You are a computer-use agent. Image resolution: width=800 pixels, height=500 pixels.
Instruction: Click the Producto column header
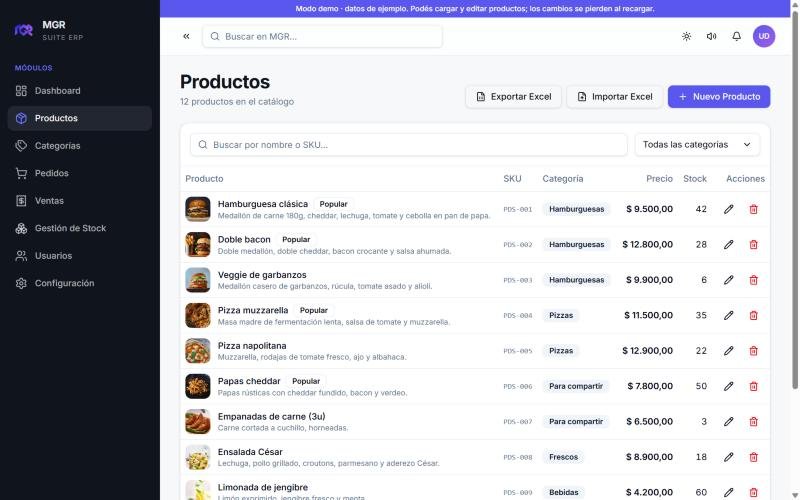204,179
